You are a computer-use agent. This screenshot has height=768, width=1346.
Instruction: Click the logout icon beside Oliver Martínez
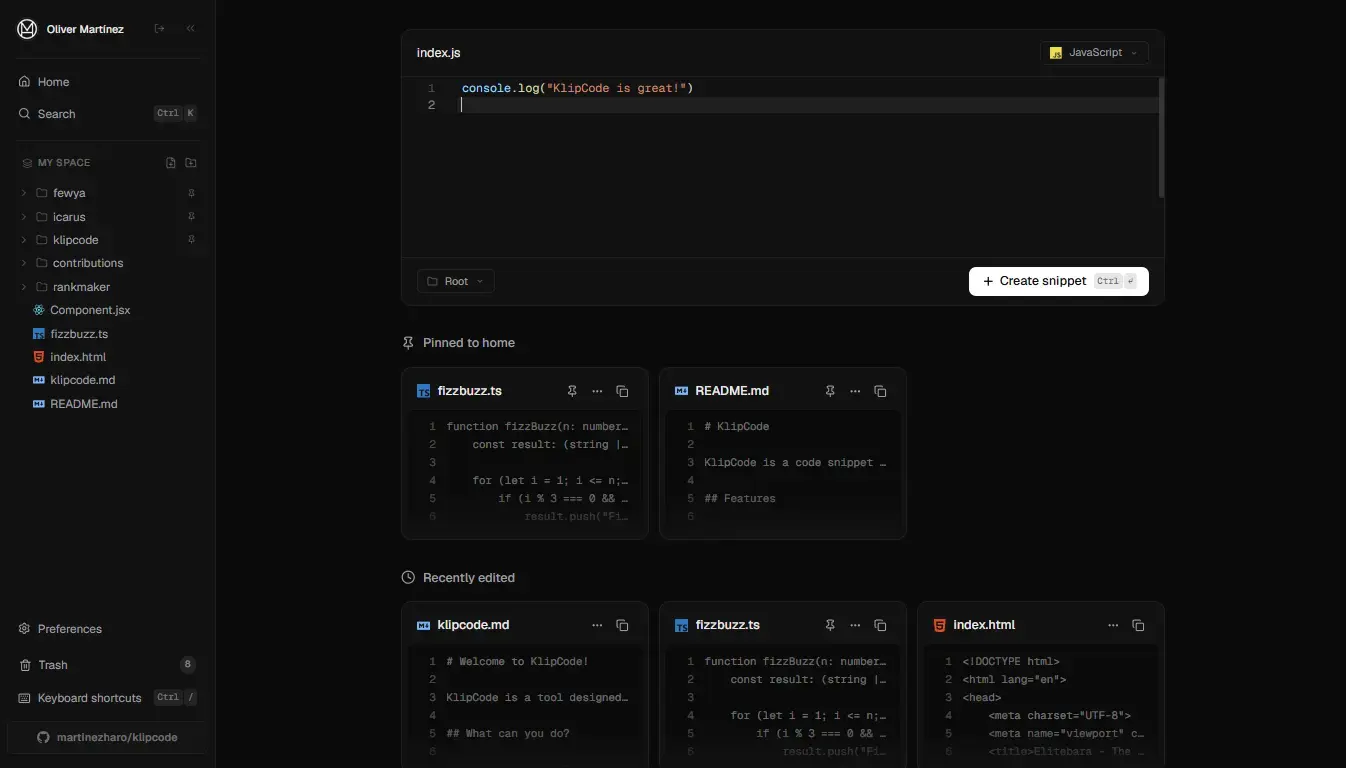point(159,29)
